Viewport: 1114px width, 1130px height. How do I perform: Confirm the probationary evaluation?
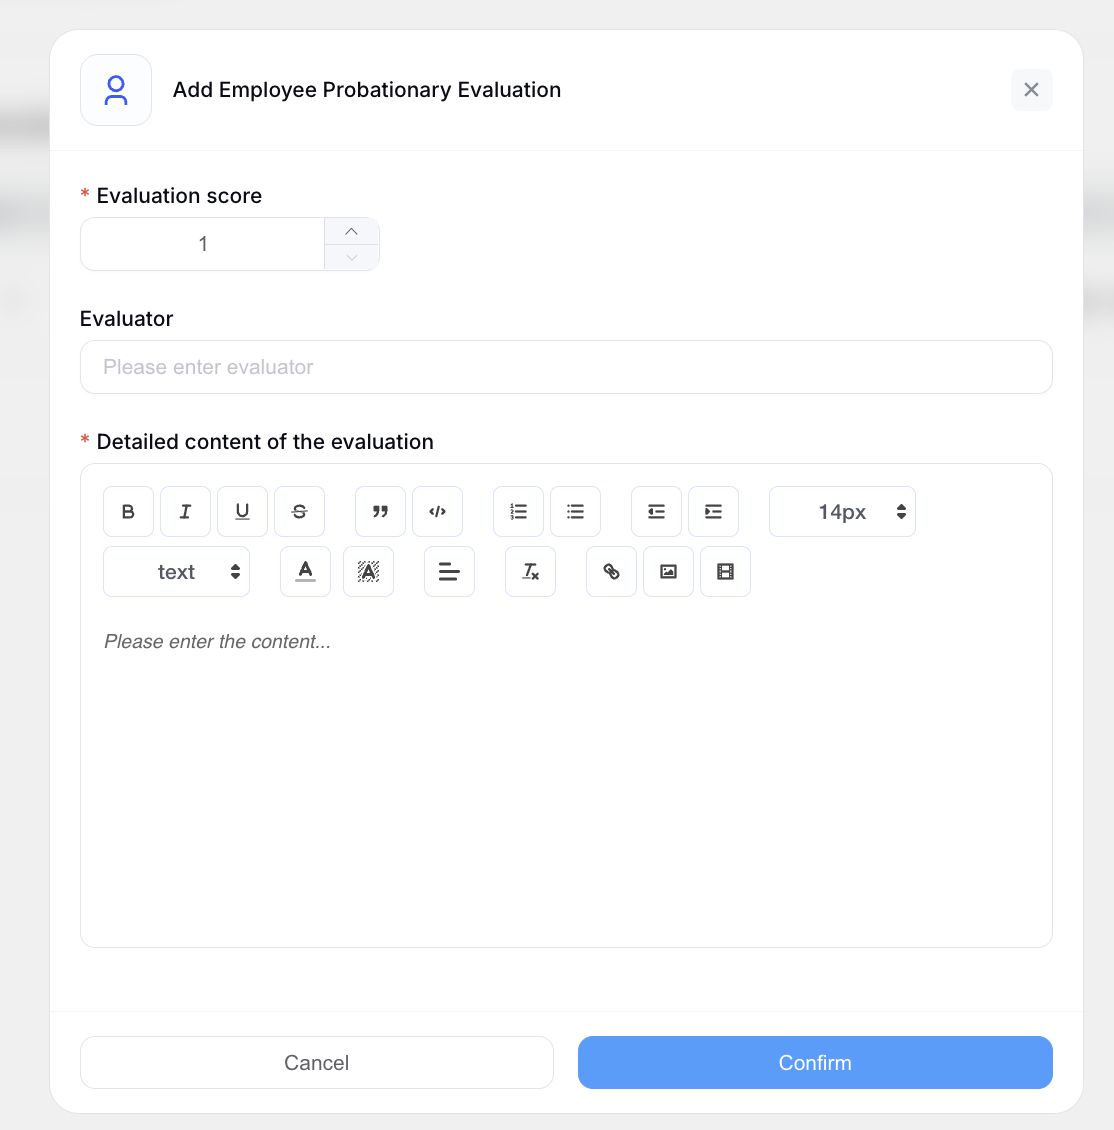814,1062
